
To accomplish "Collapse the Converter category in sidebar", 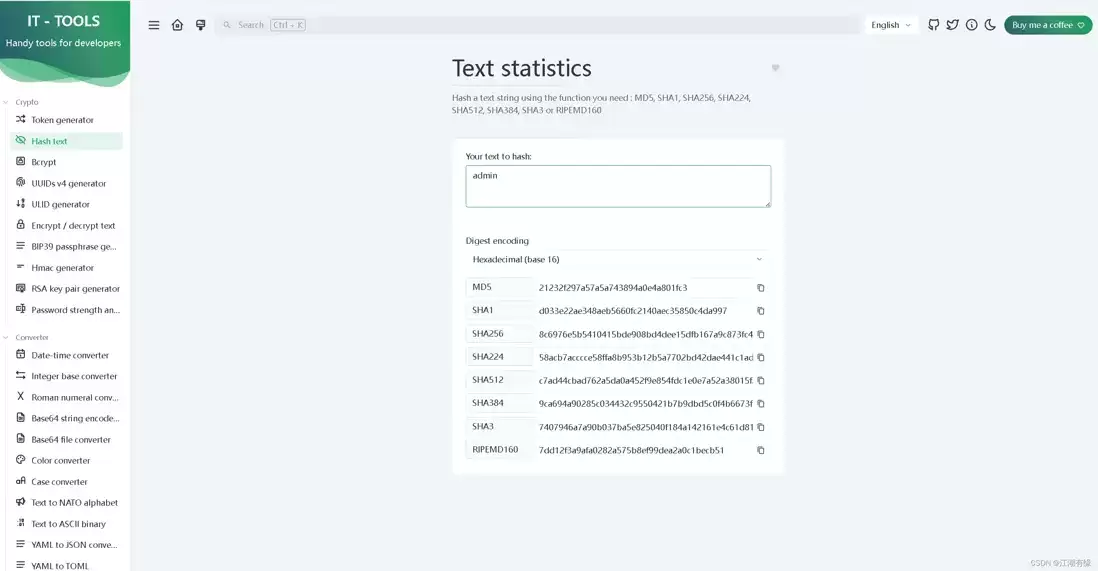I will point(27,338).
